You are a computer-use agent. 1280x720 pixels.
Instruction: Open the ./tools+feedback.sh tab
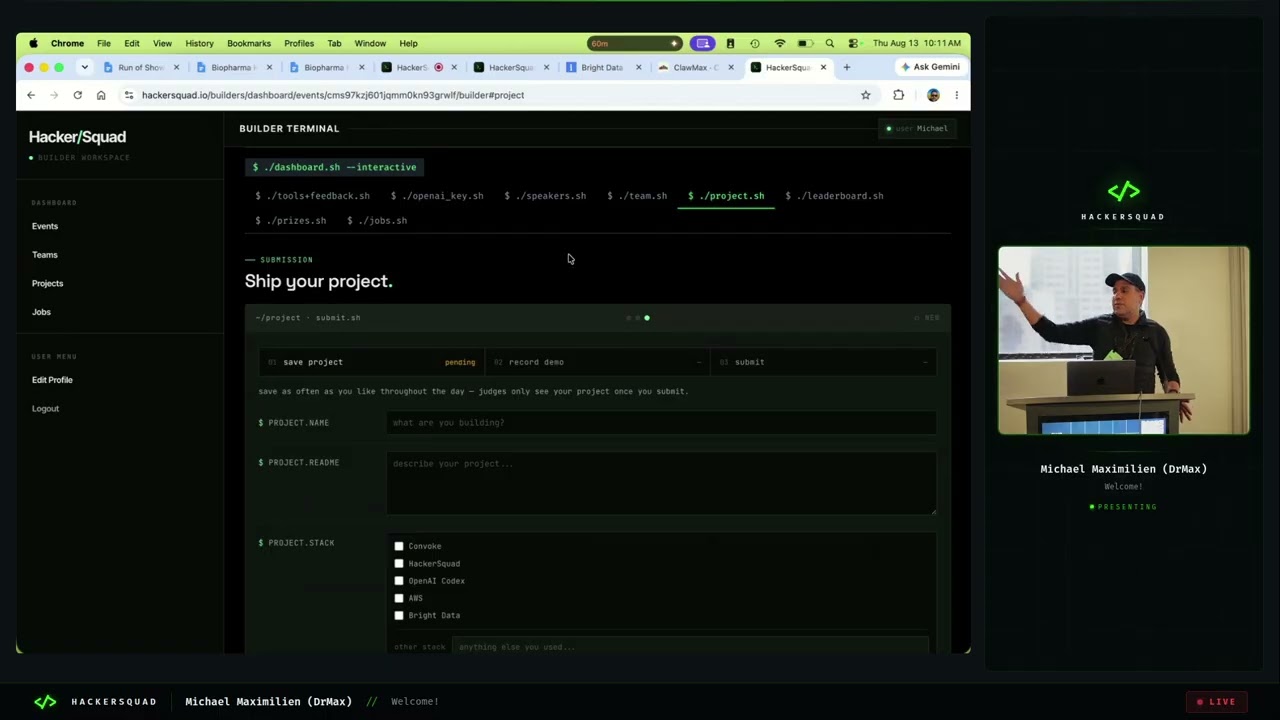point(312,196)
